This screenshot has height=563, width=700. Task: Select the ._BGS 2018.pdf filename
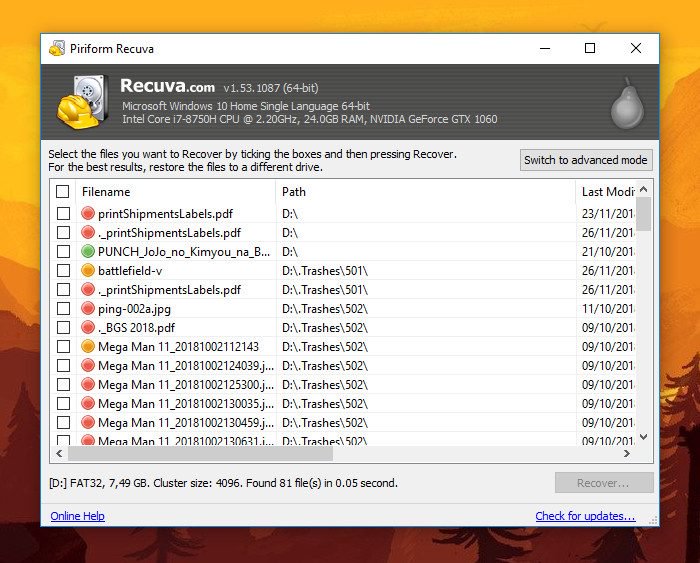(136, 328)
